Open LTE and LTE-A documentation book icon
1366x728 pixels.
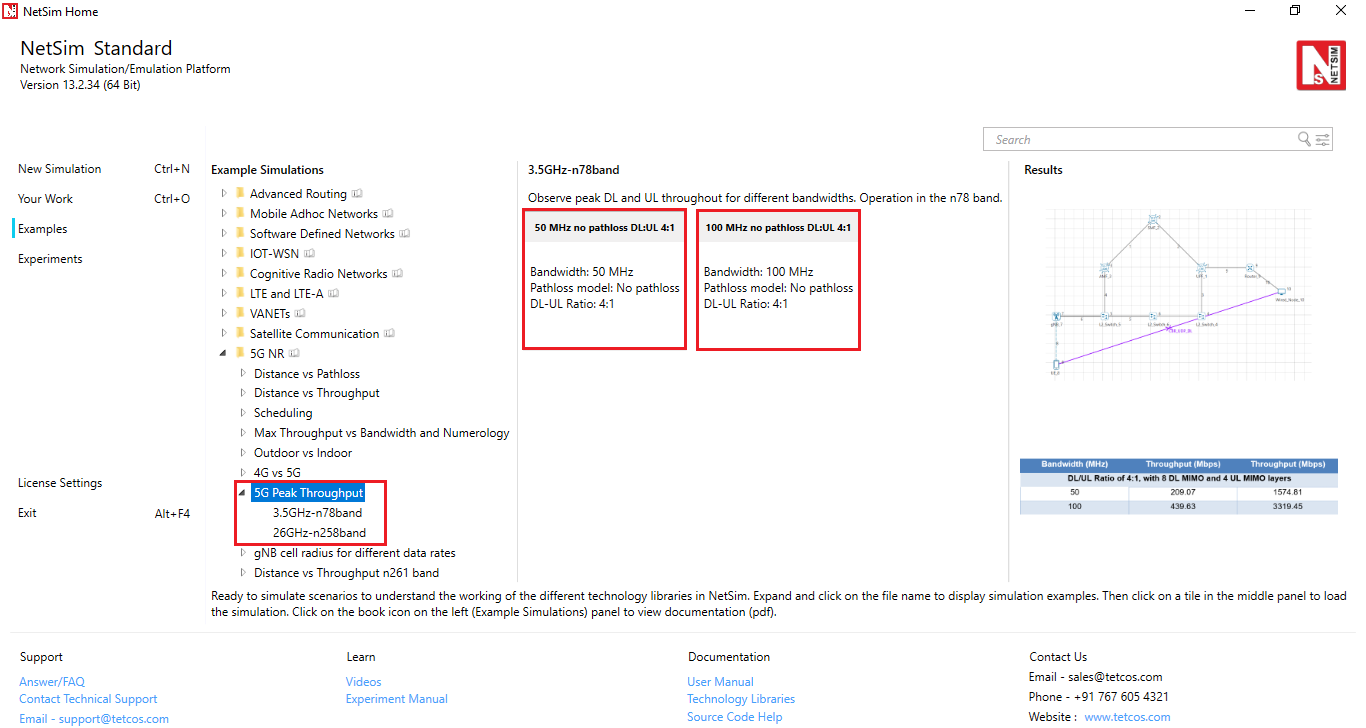click(x=334, y=294)
